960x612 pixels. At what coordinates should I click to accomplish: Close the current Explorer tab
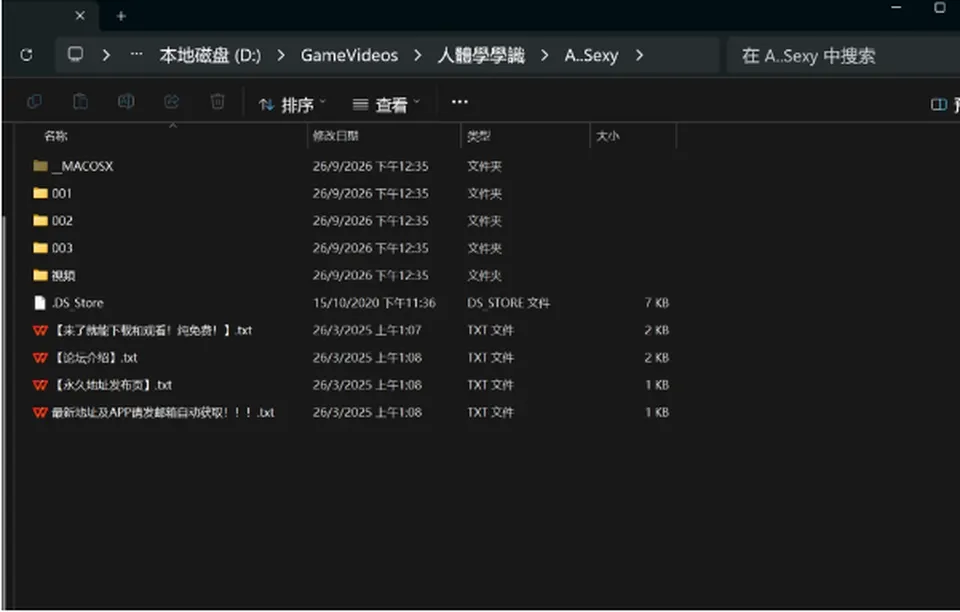(x=80, y=16)
